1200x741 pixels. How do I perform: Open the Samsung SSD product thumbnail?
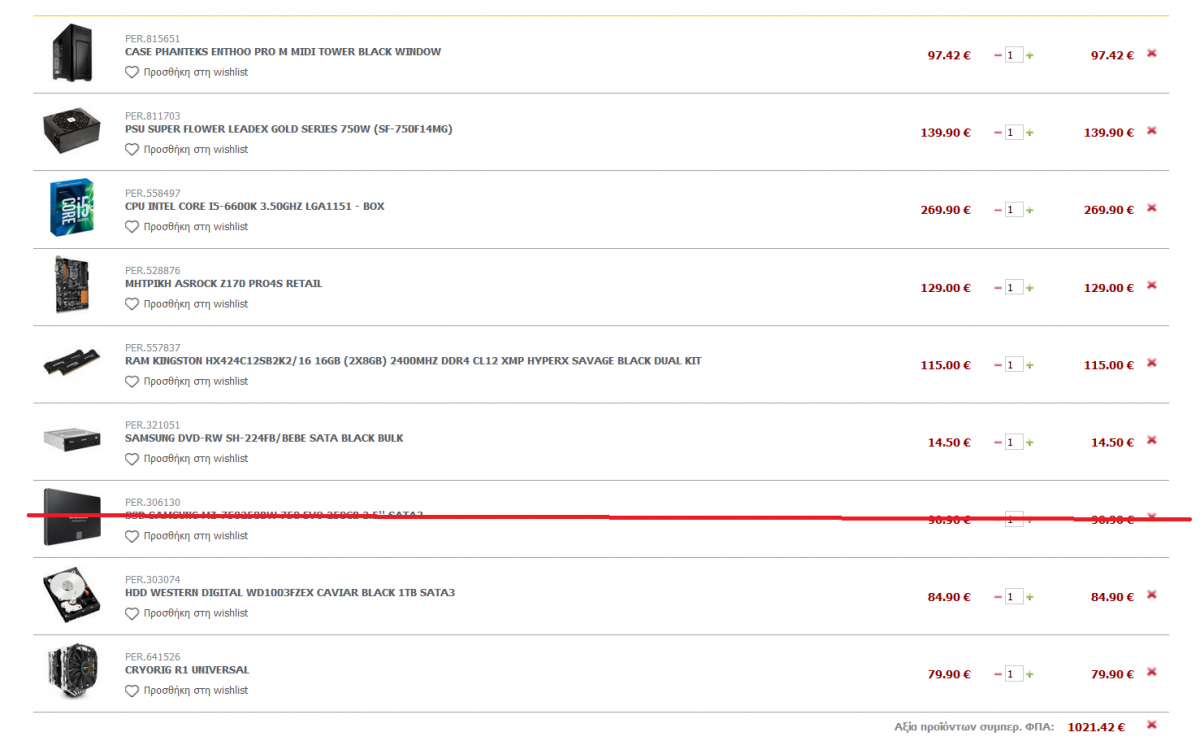pos(72,517)
